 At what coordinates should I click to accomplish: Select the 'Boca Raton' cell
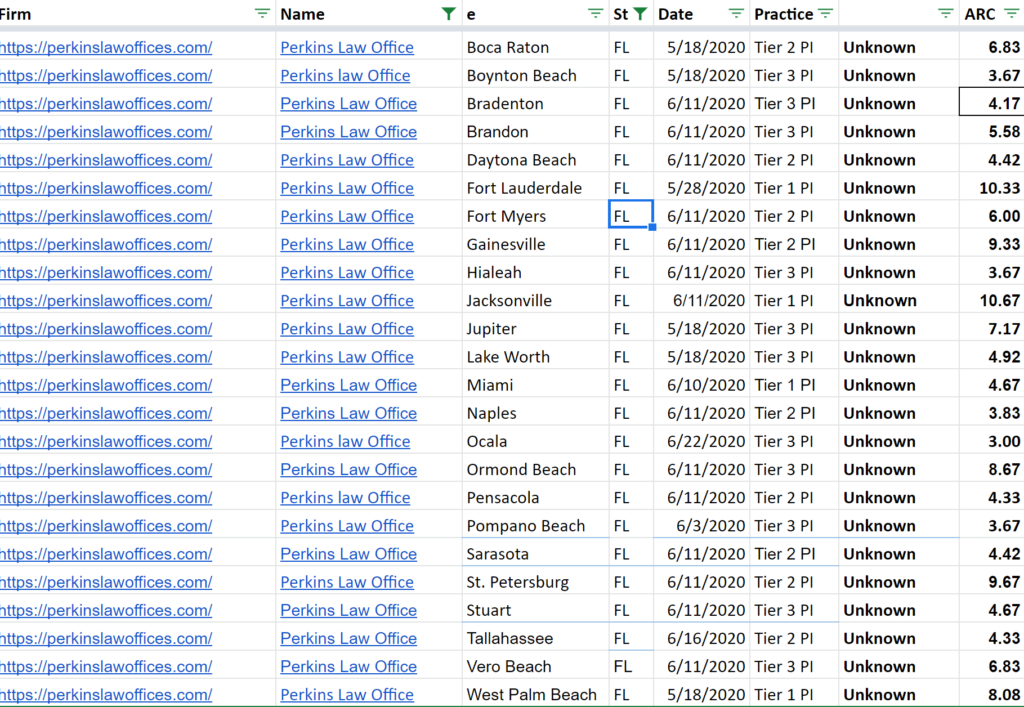coord(536,48)
